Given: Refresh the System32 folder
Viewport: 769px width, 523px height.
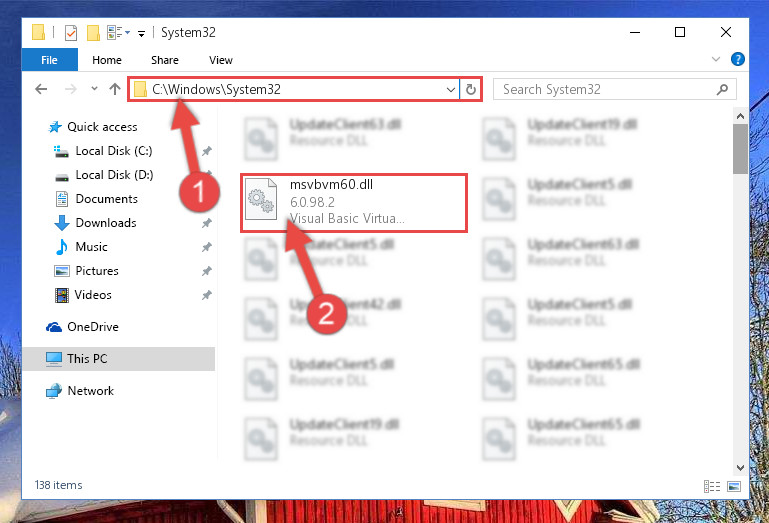Looking at the screenshot, I should point(470,89).
